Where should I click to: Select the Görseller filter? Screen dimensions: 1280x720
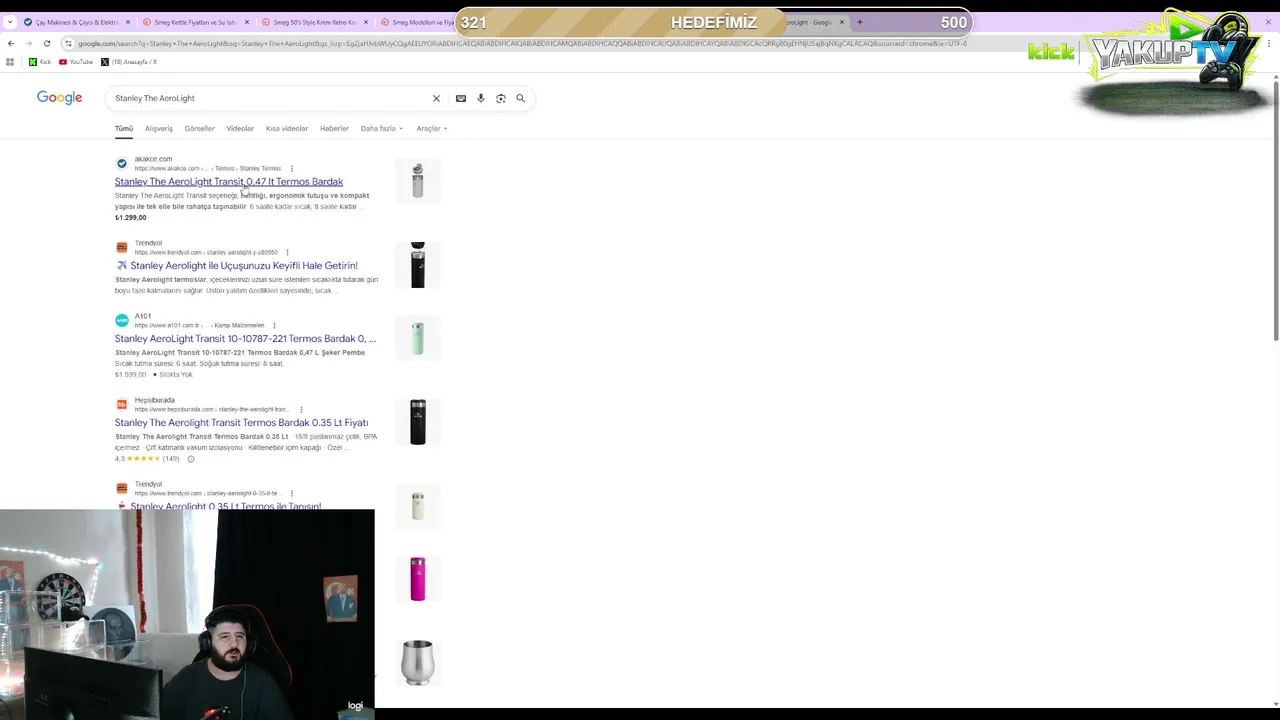[199, 128]
